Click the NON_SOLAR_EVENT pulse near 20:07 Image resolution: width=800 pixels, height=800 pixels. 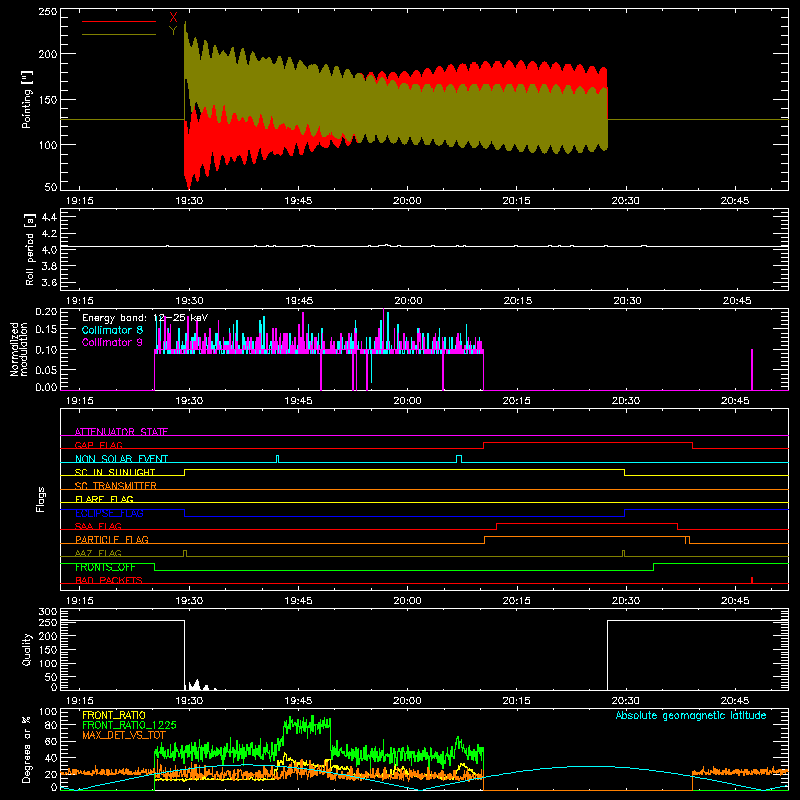point(459,459)
